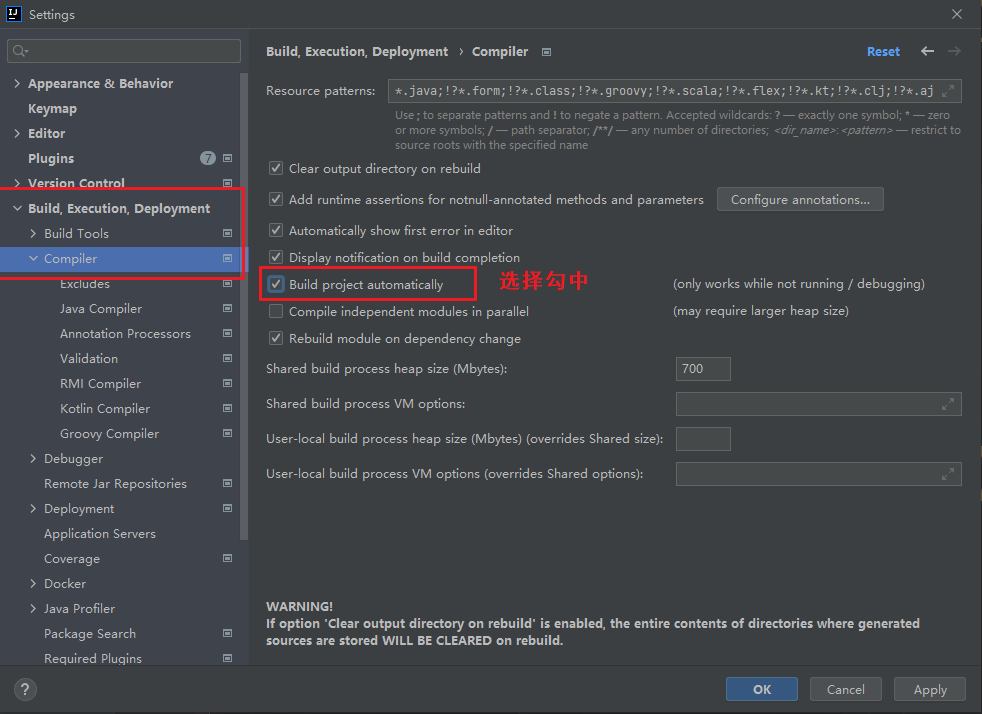This screenshot has height=714, width=982.
Task: Expand the Resource patterns field
Action: tap(948, 91)
